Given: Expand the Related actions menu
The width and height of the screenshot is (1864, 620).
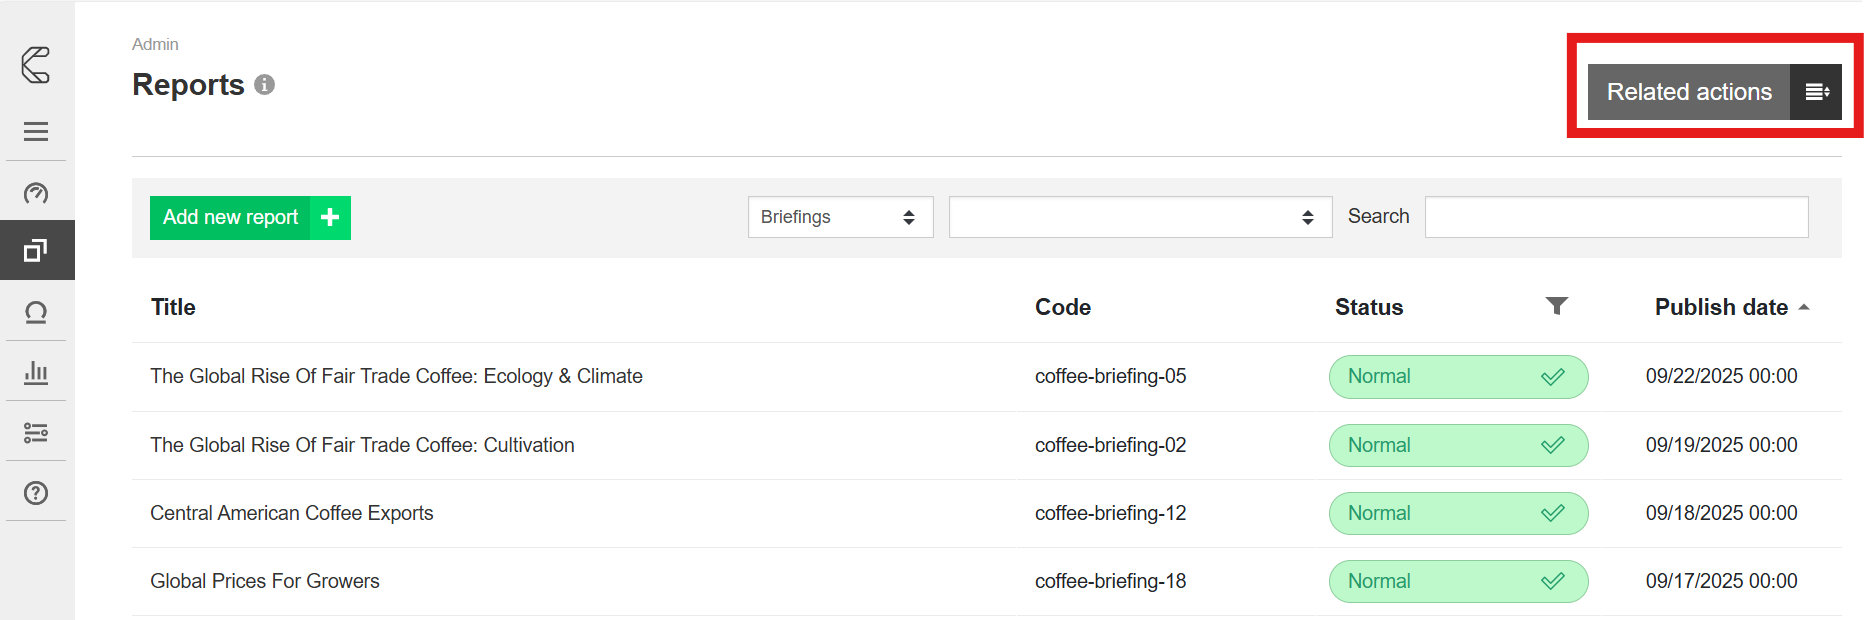Looking at the screenshot, I should click(x=1713, y=92).
